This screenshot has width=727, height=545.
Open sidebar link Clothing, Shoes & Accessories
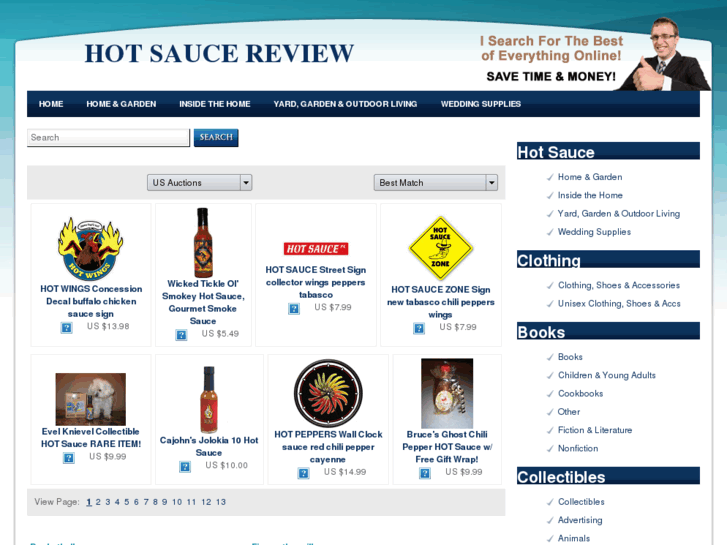(619, 285)
